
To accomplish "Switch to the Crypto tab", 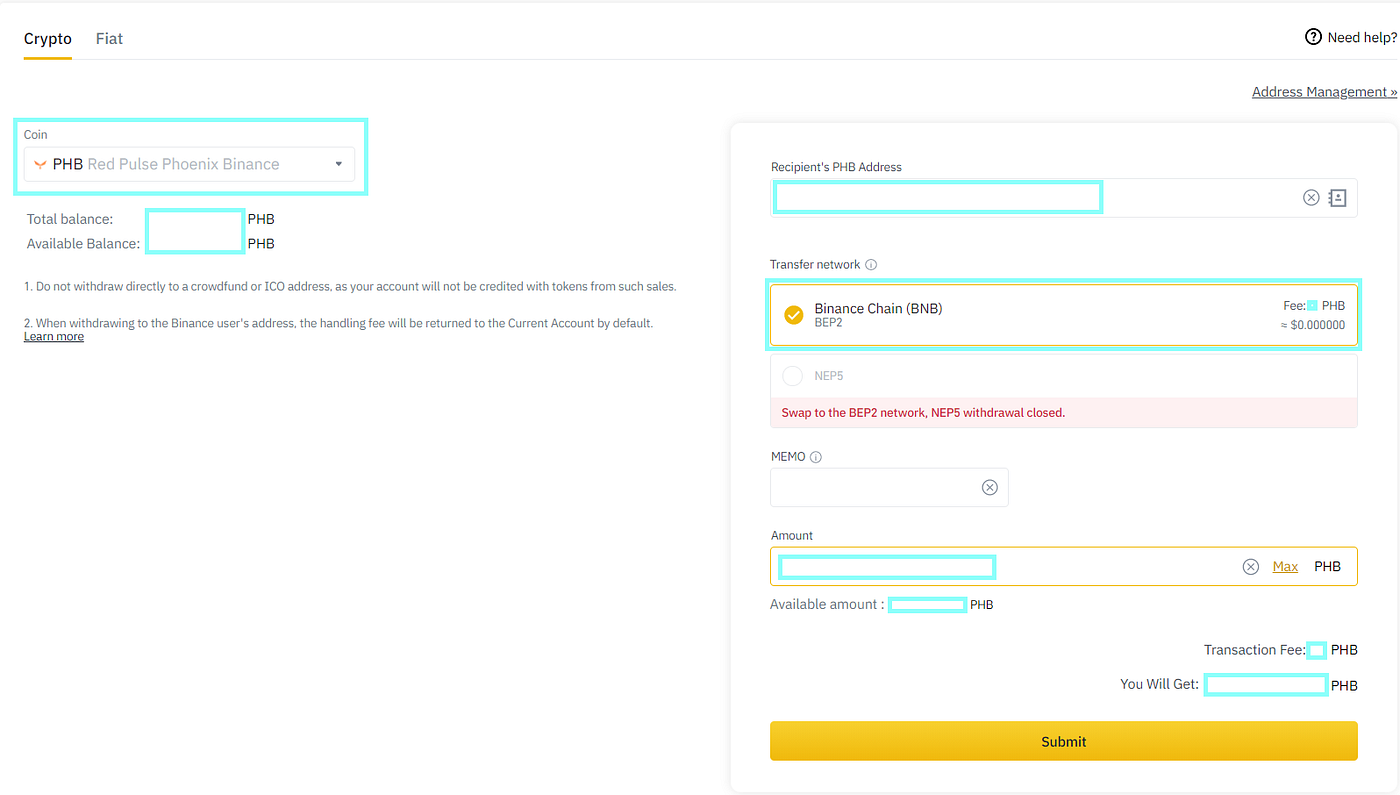I will pyautogui.click(x=48, y=39).
